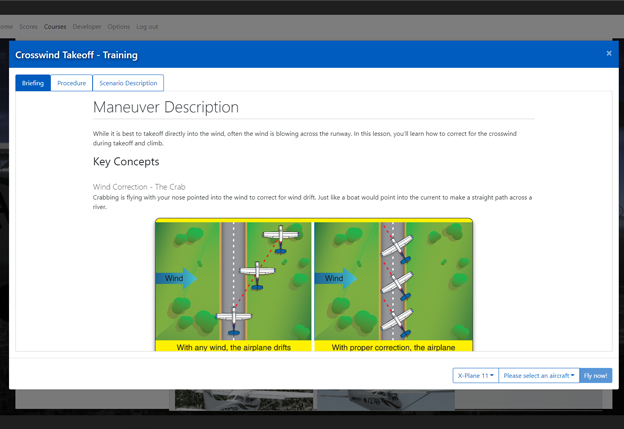624x429 pixels.
Task: Click the 'With proper correction, the airplane' caption
Action: 394,347
